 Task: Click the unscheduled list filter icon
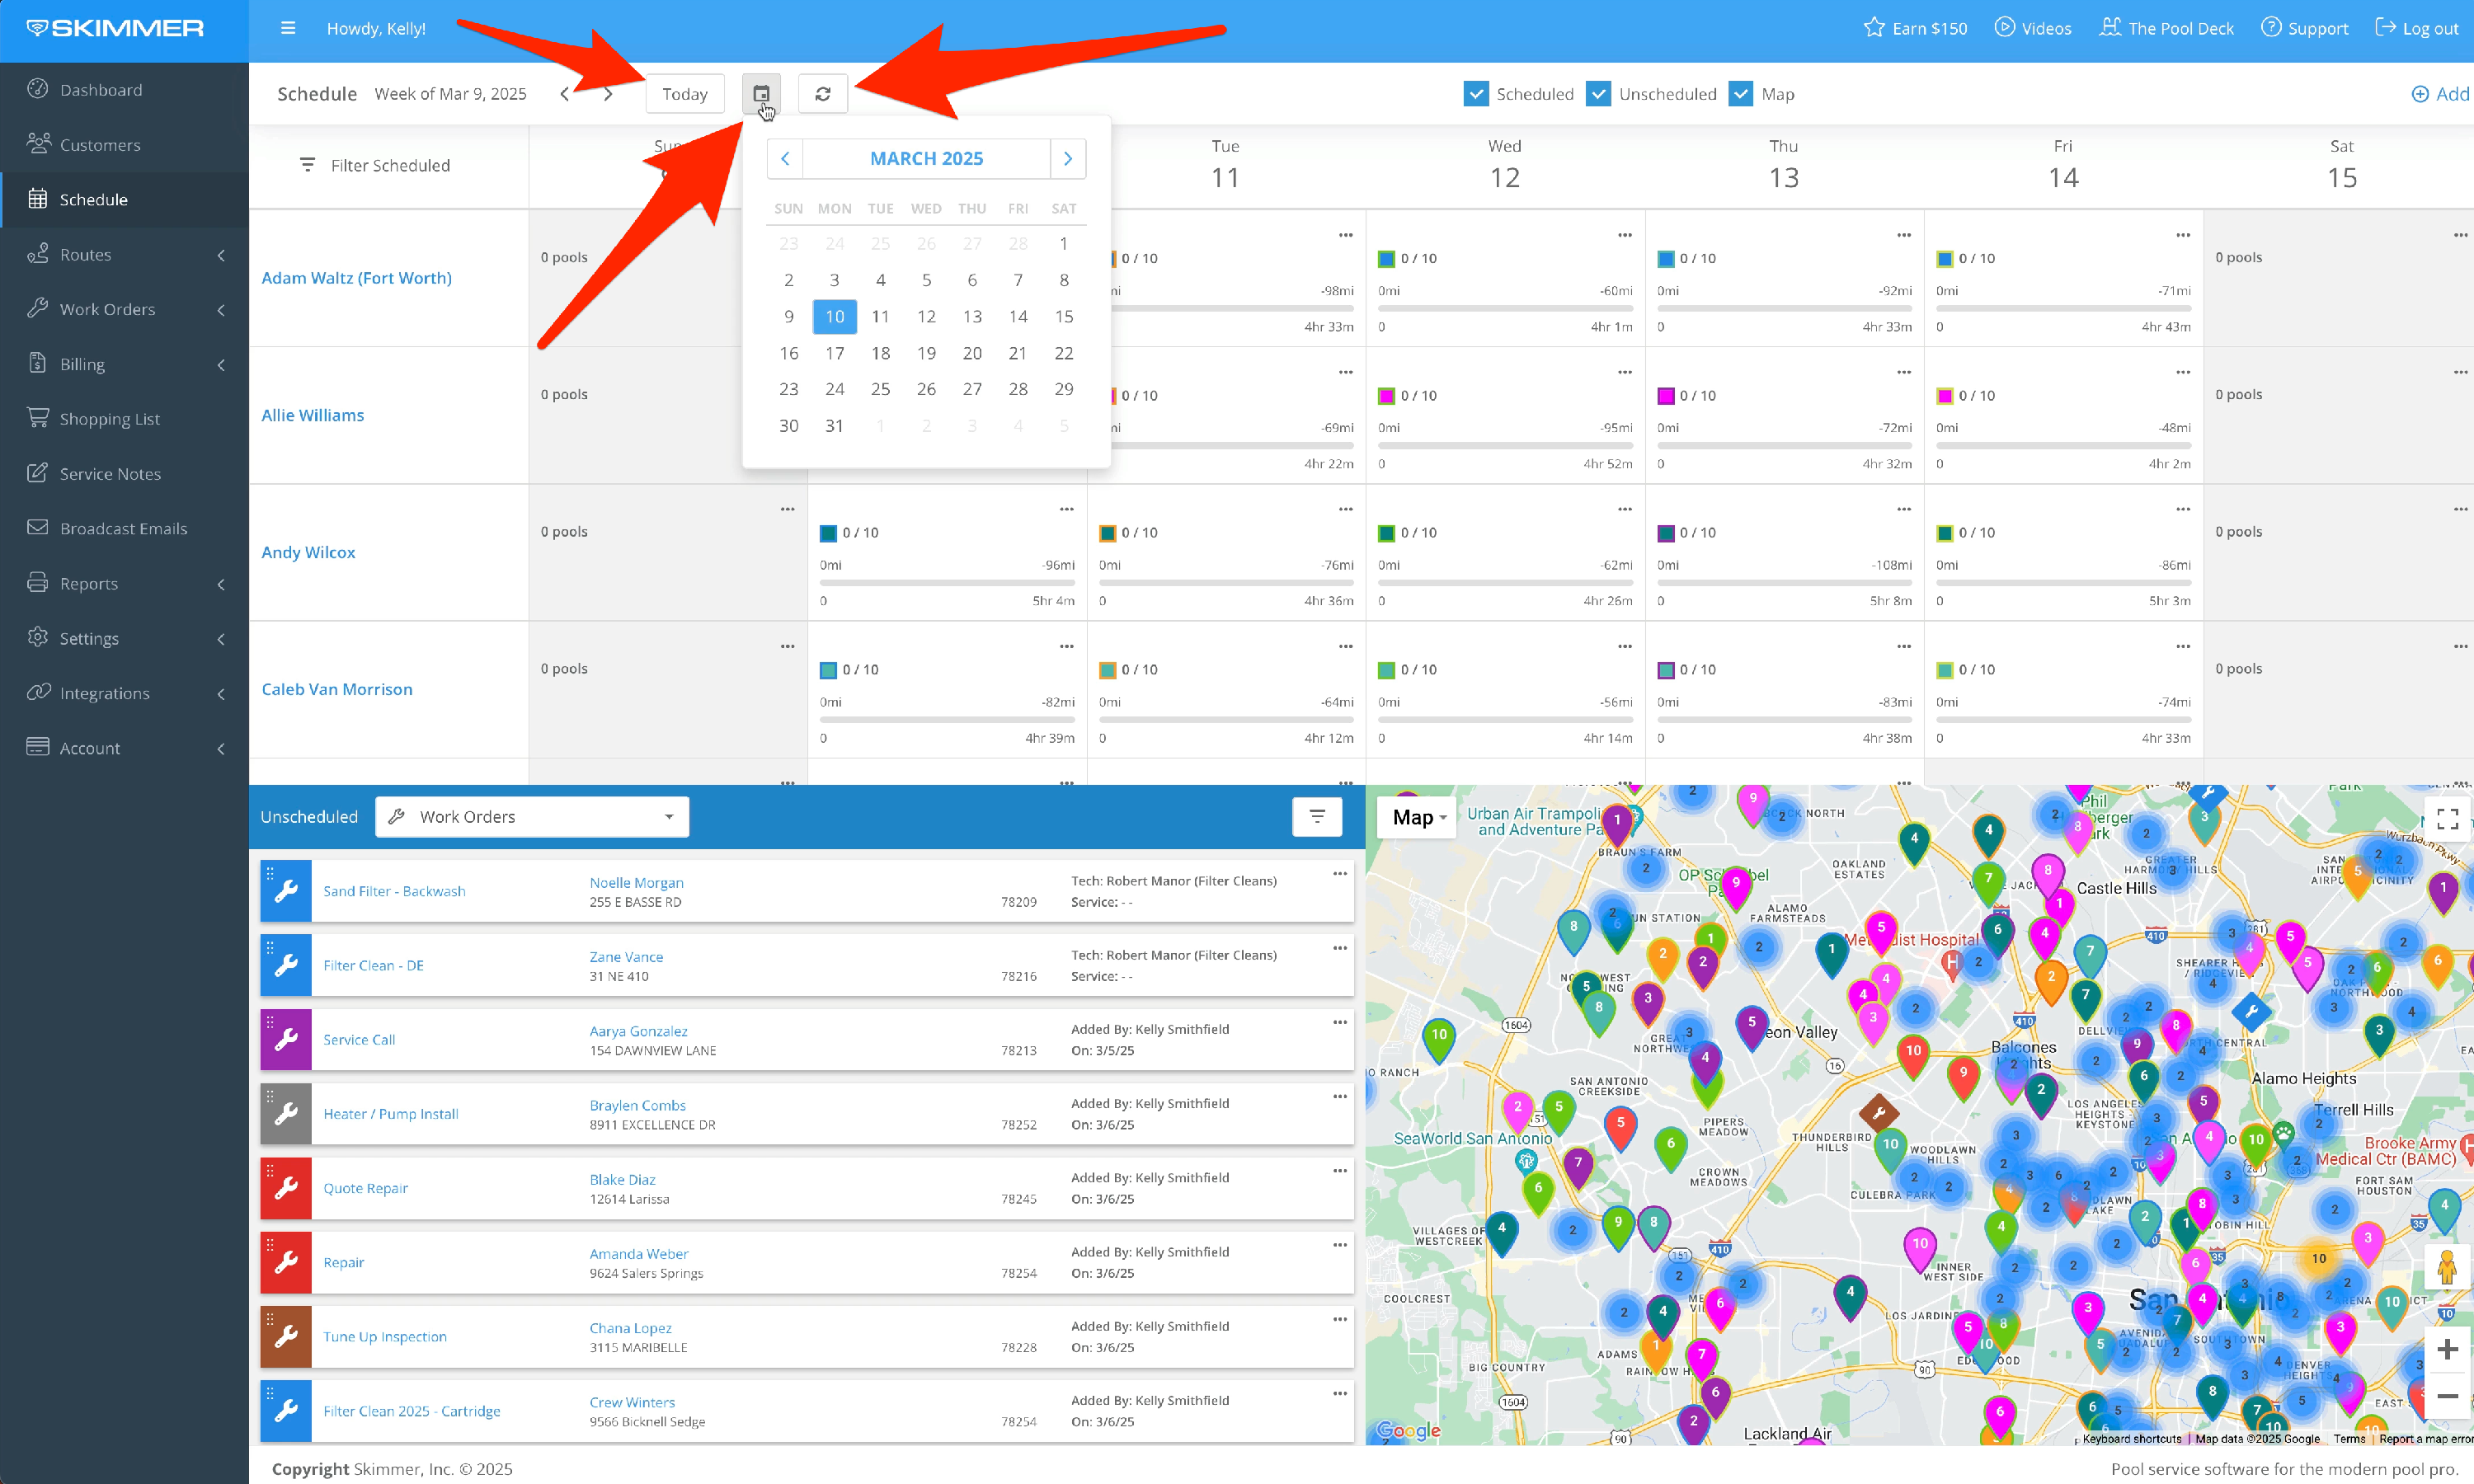[x=1317, y=816]
